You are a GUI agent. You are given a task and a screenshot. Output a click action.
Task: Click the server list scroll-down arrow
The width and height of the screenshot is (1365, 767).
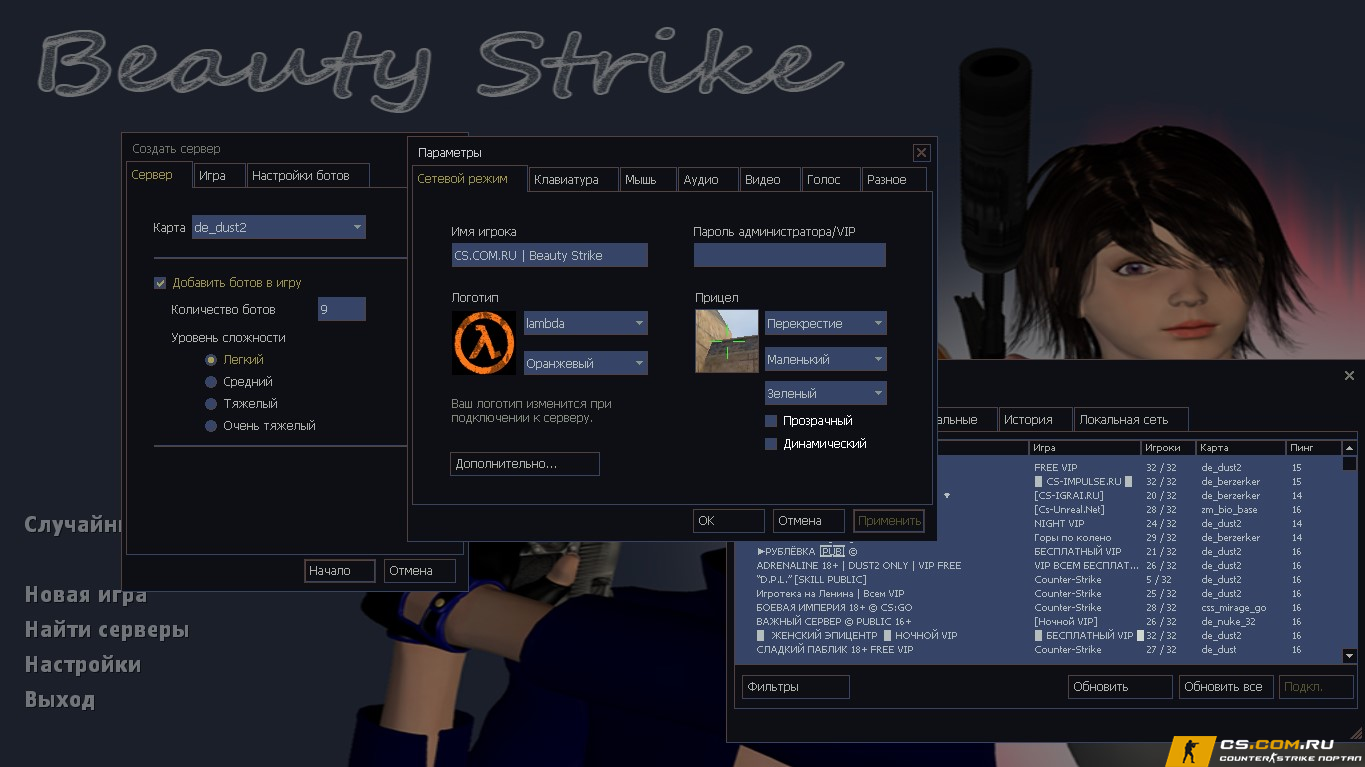(x=1349, y=656)
